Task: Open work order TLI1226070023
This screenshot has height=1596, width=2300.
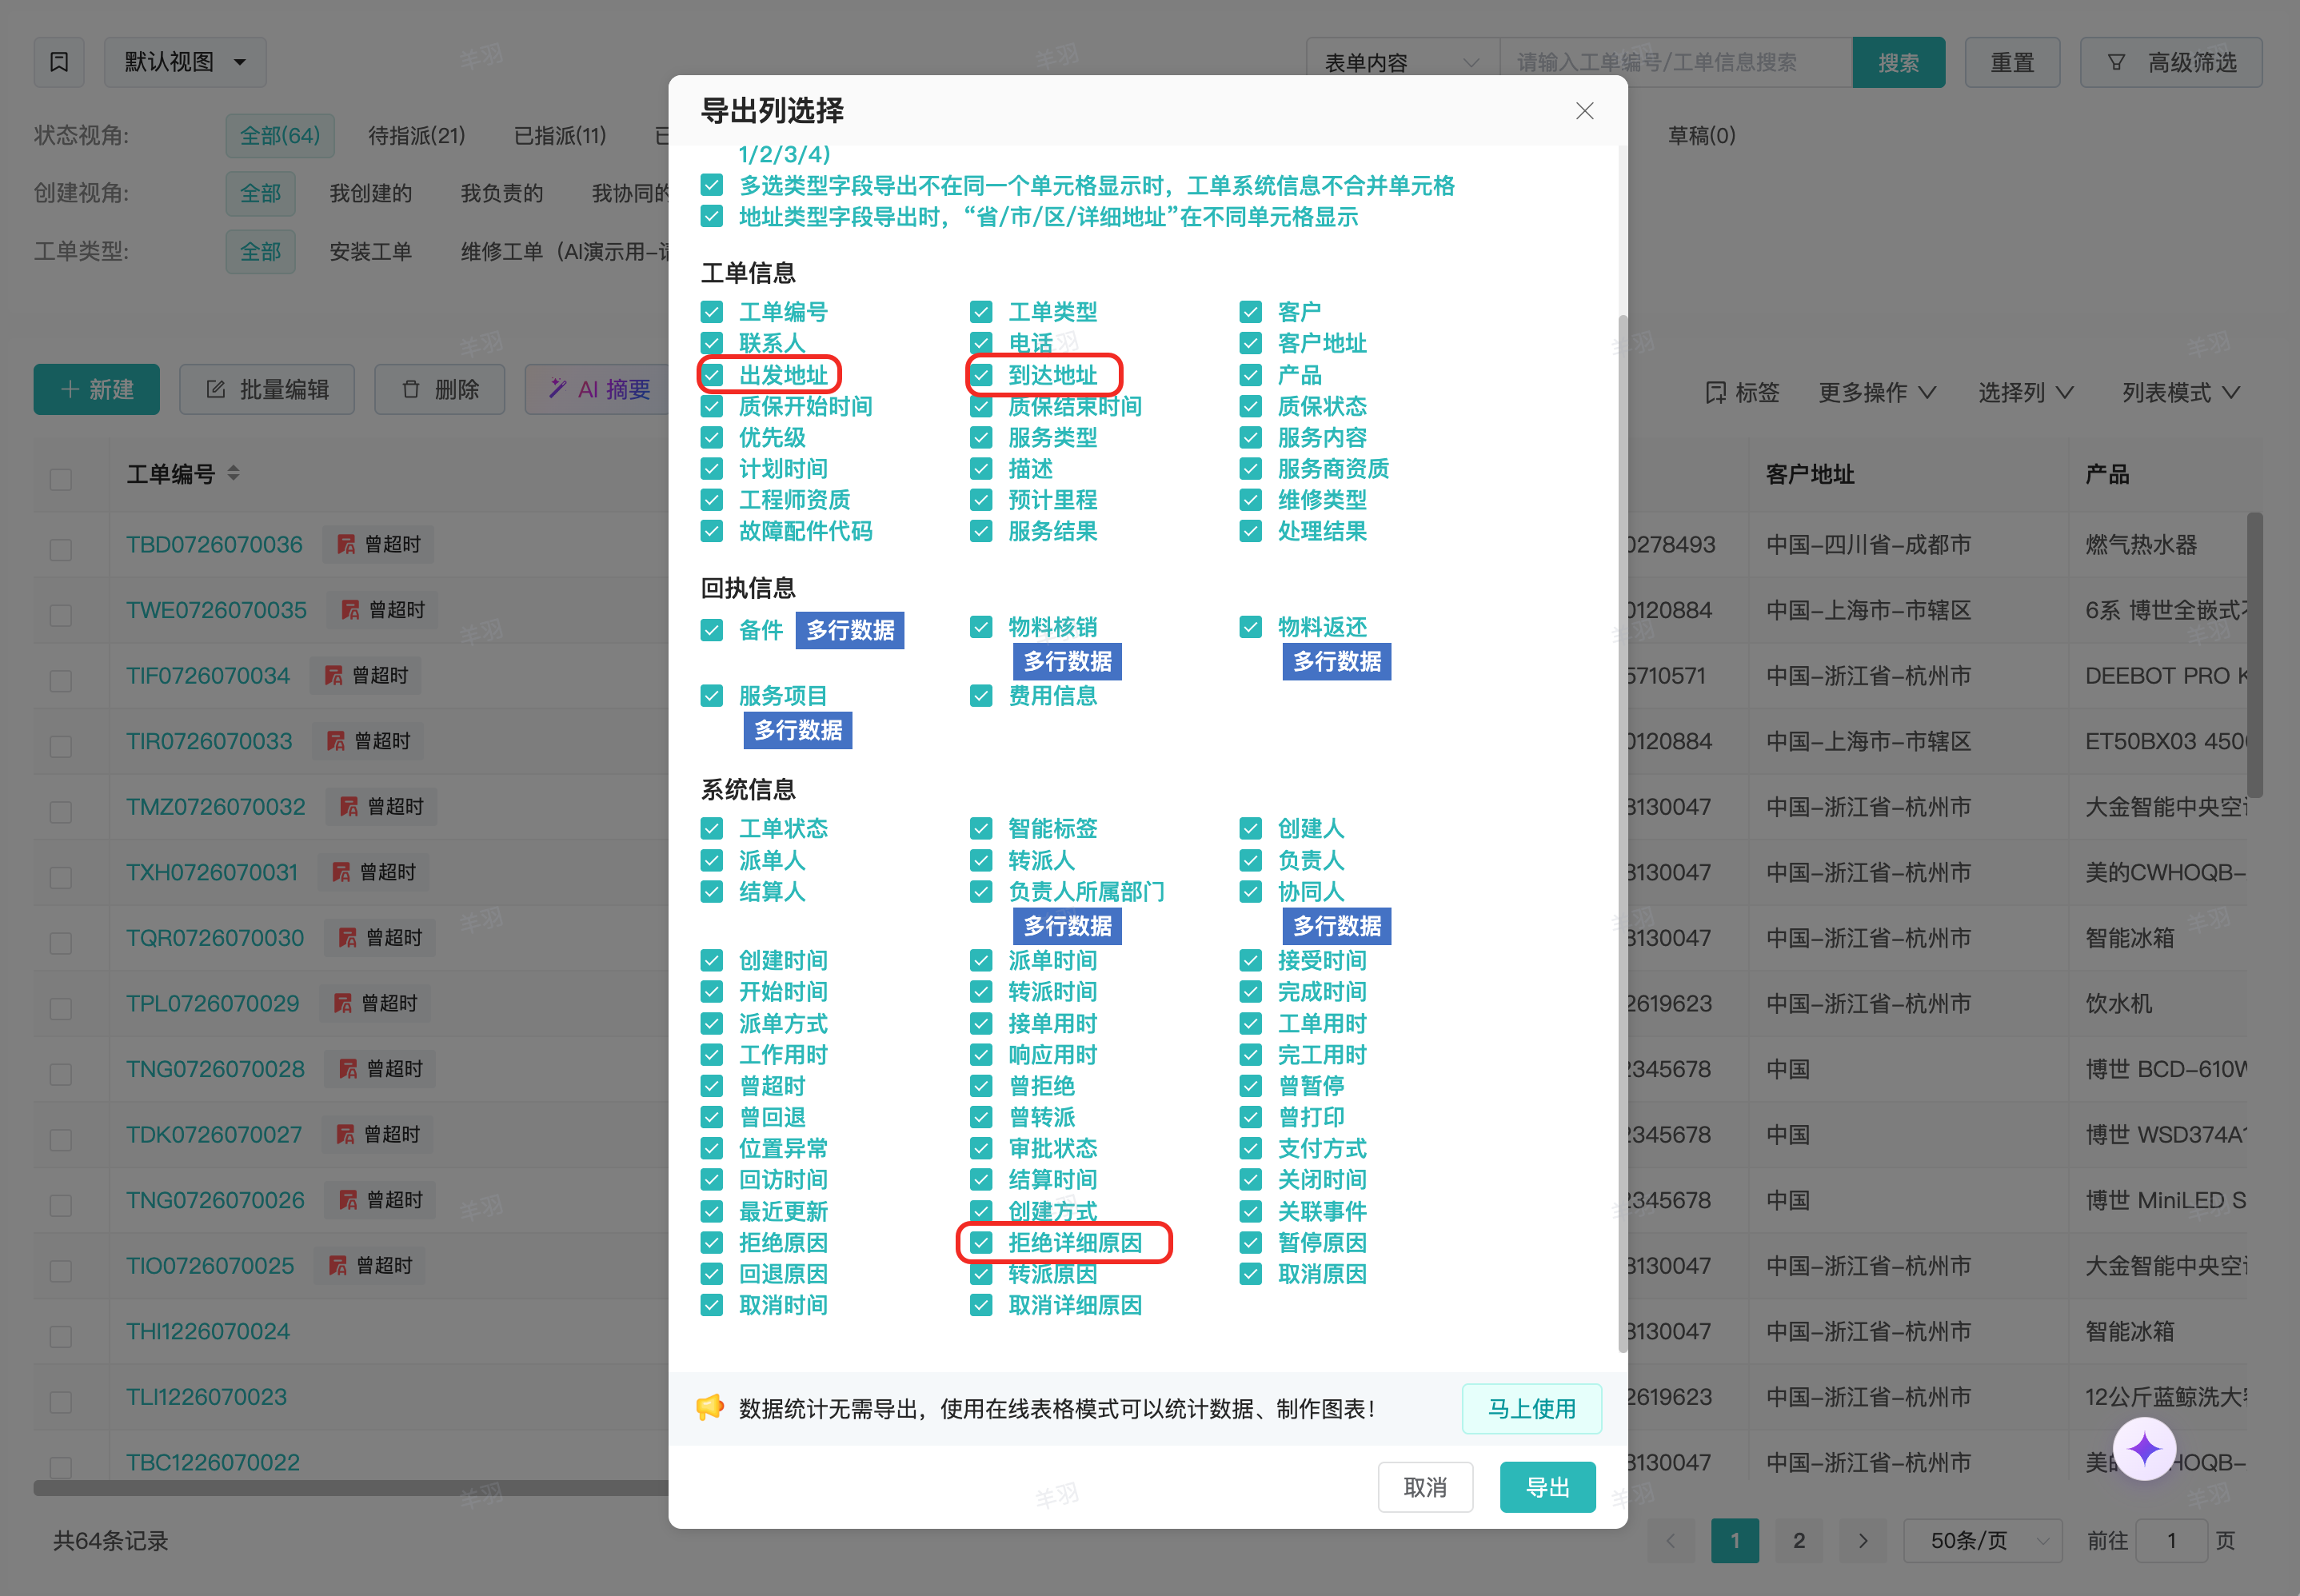Action: click(206, 1396)
